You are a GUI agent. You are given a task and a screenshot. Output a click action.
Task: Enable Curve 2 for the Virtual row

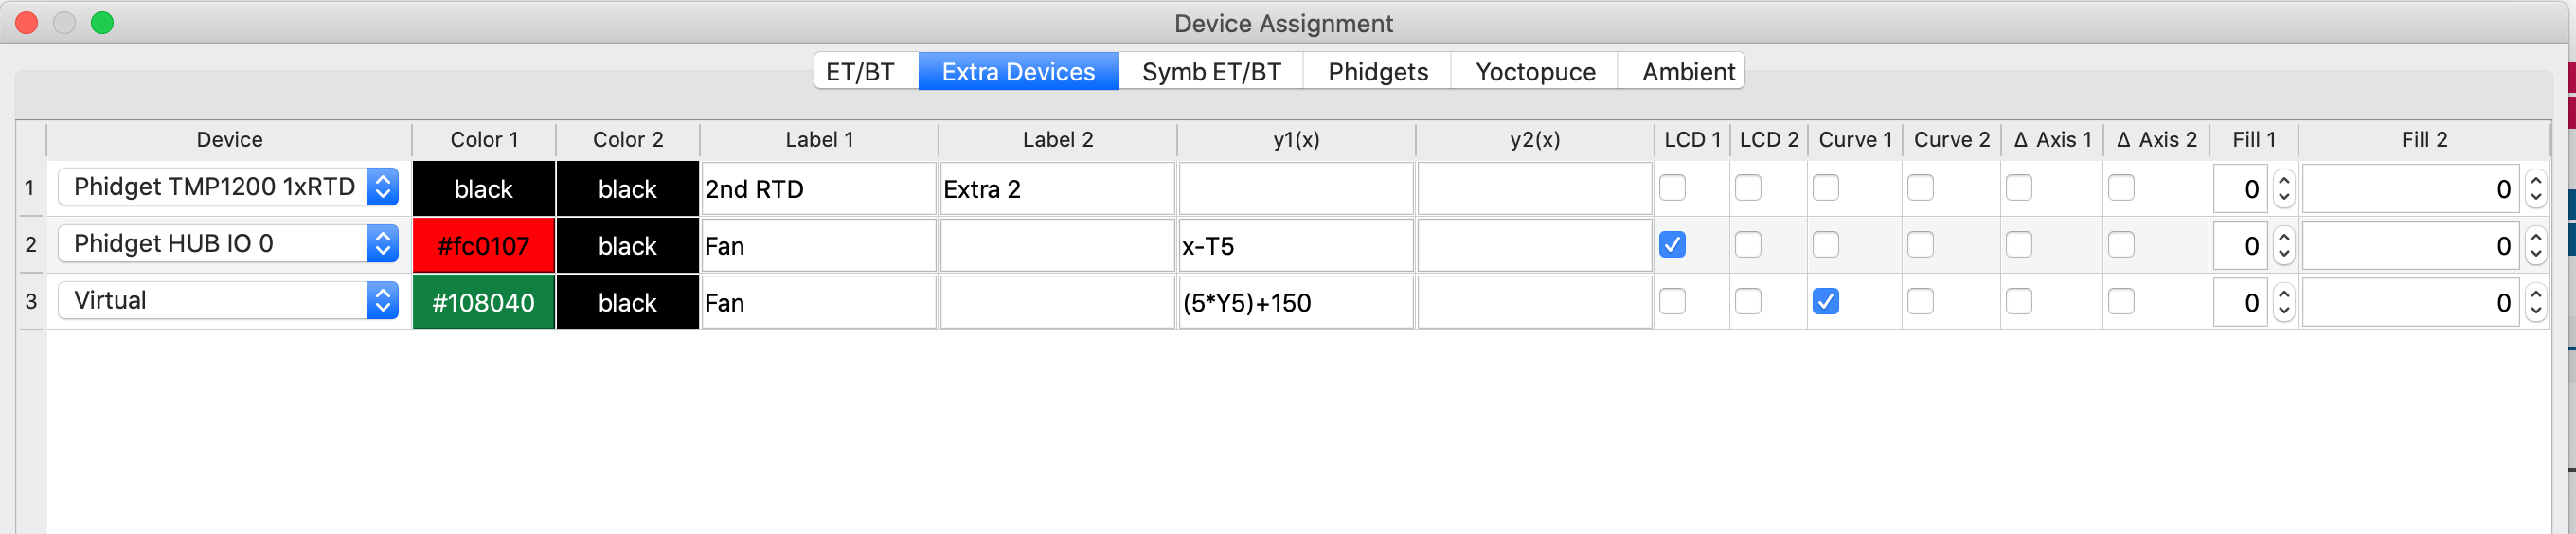(x=1920, y=302)
